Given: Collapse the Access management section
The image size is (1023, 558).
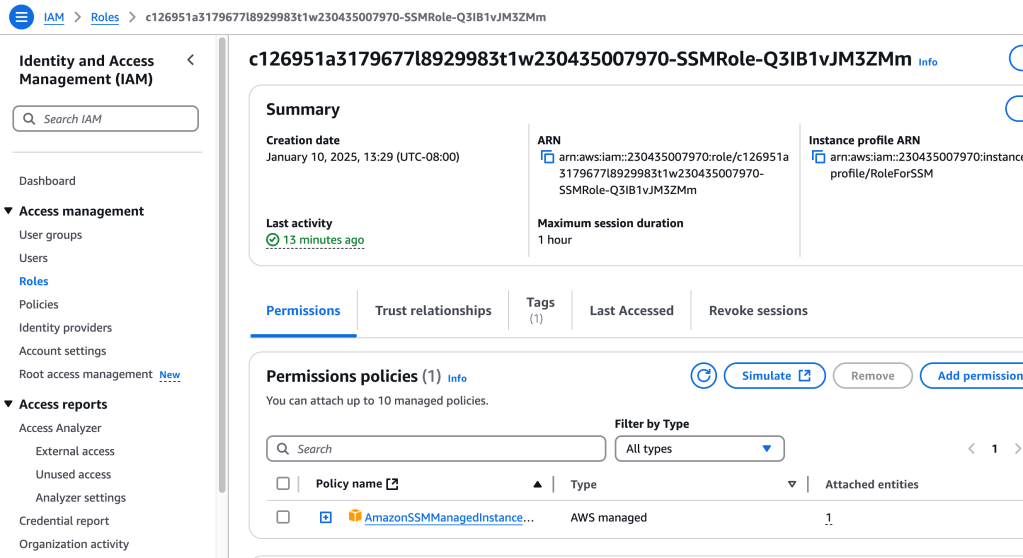Looking at the screenshot, I should coord(9,211).
